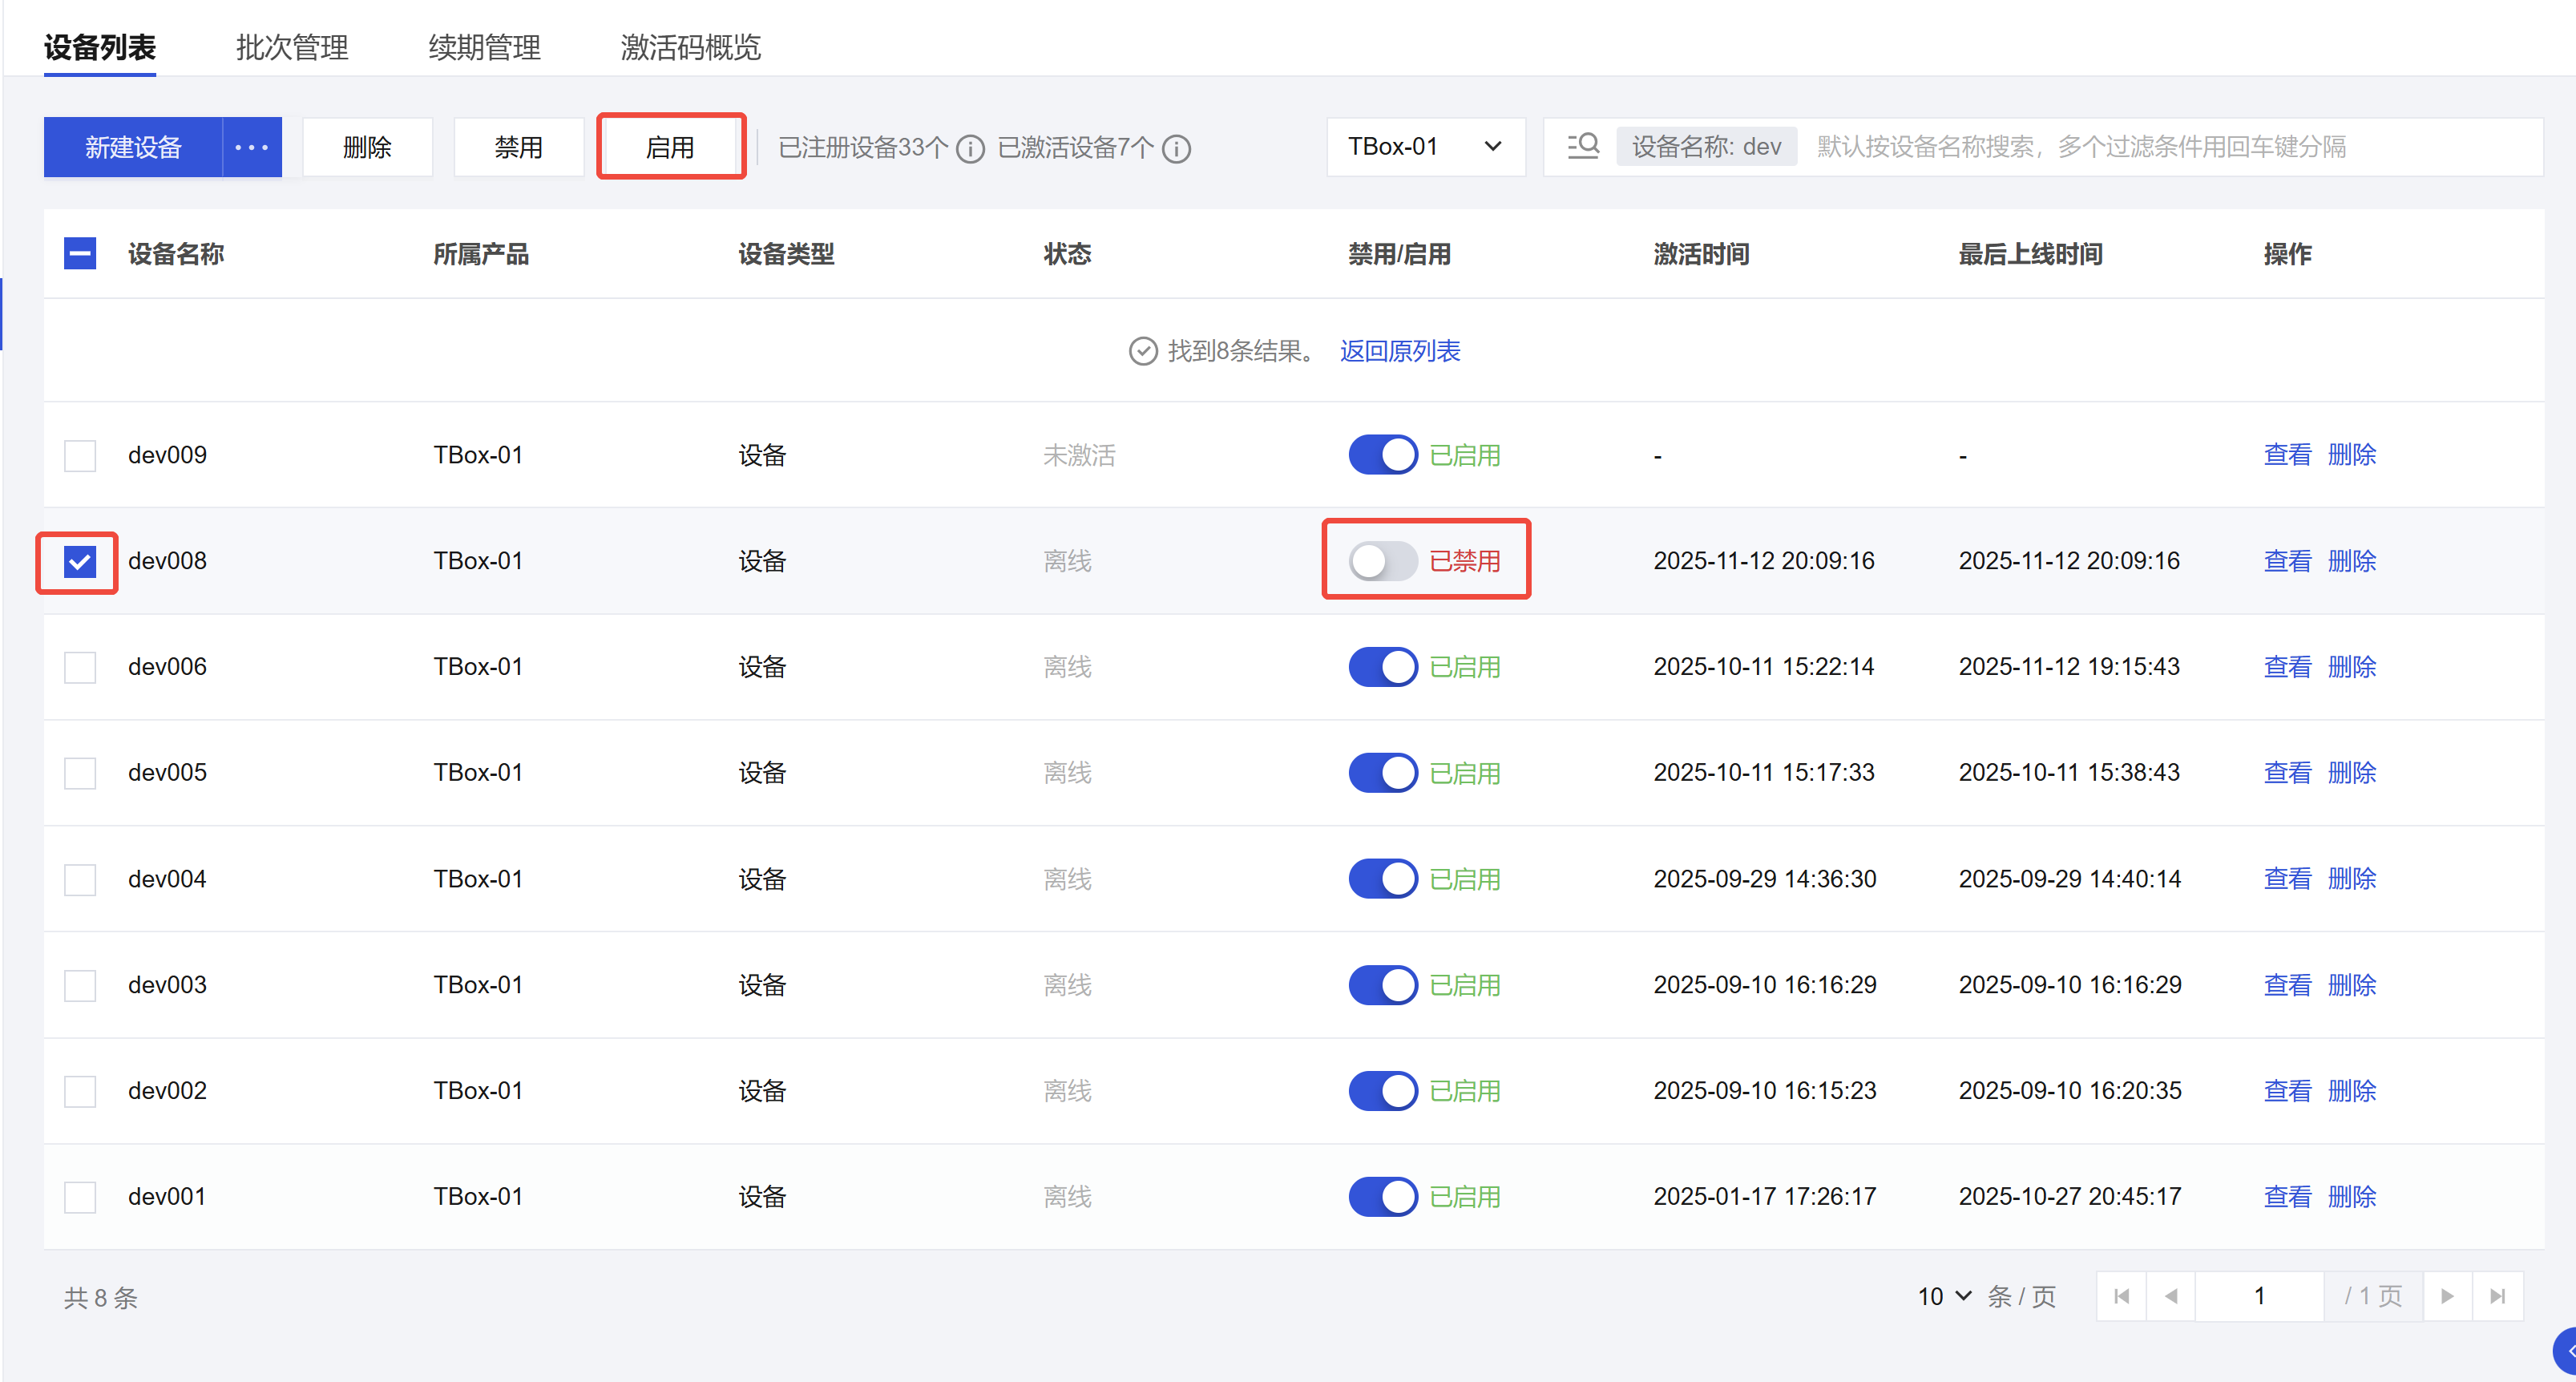Go to the first page arrow
Image resolution: width=2576 pixels, height=1382 pixels.
click(x=2122, y=1296)
